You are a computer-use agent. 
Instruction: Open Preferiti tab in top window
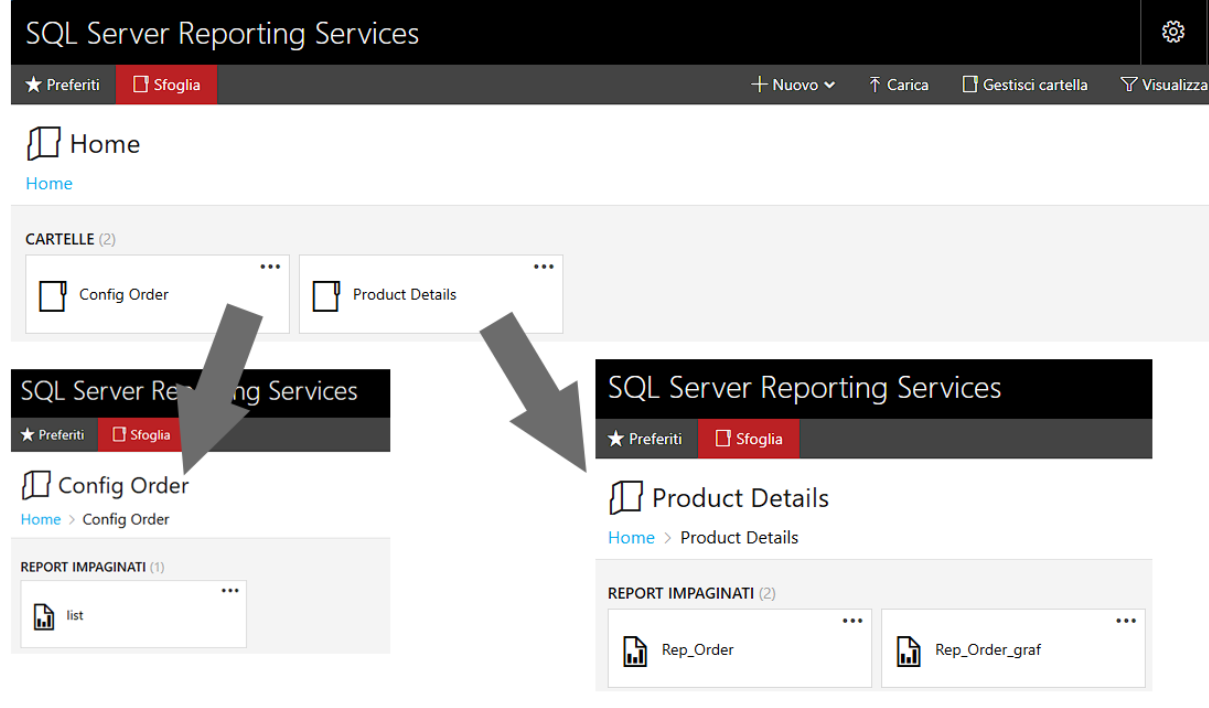[x=63, y=85]
